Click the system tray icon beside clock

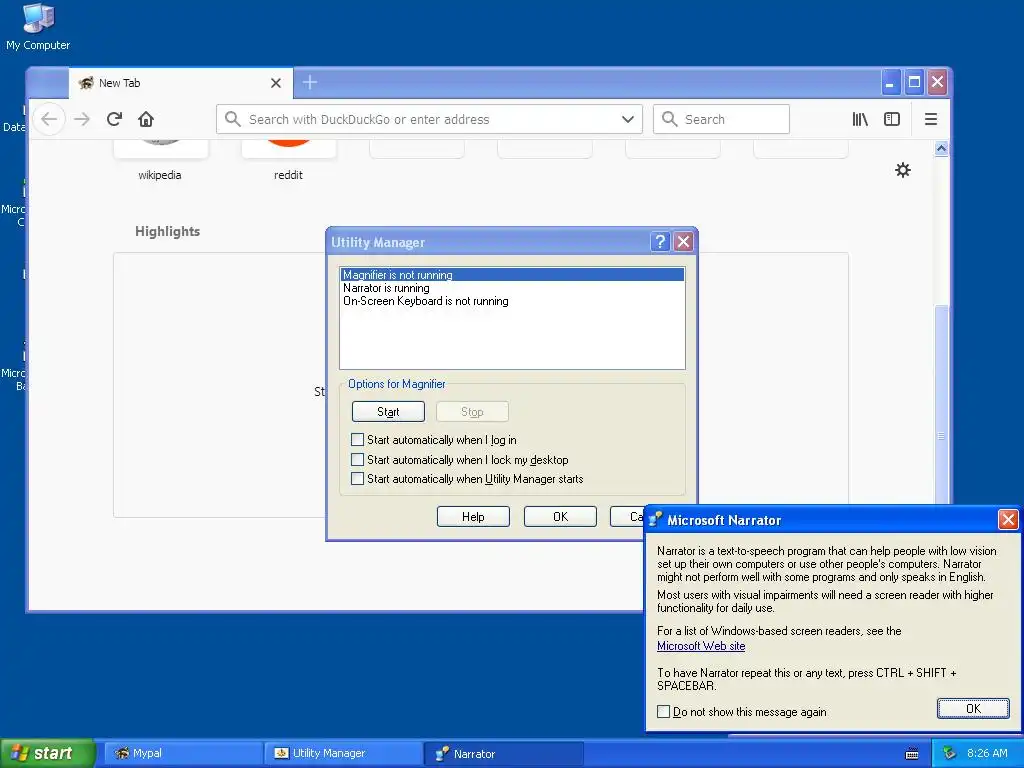pos(949,753)
